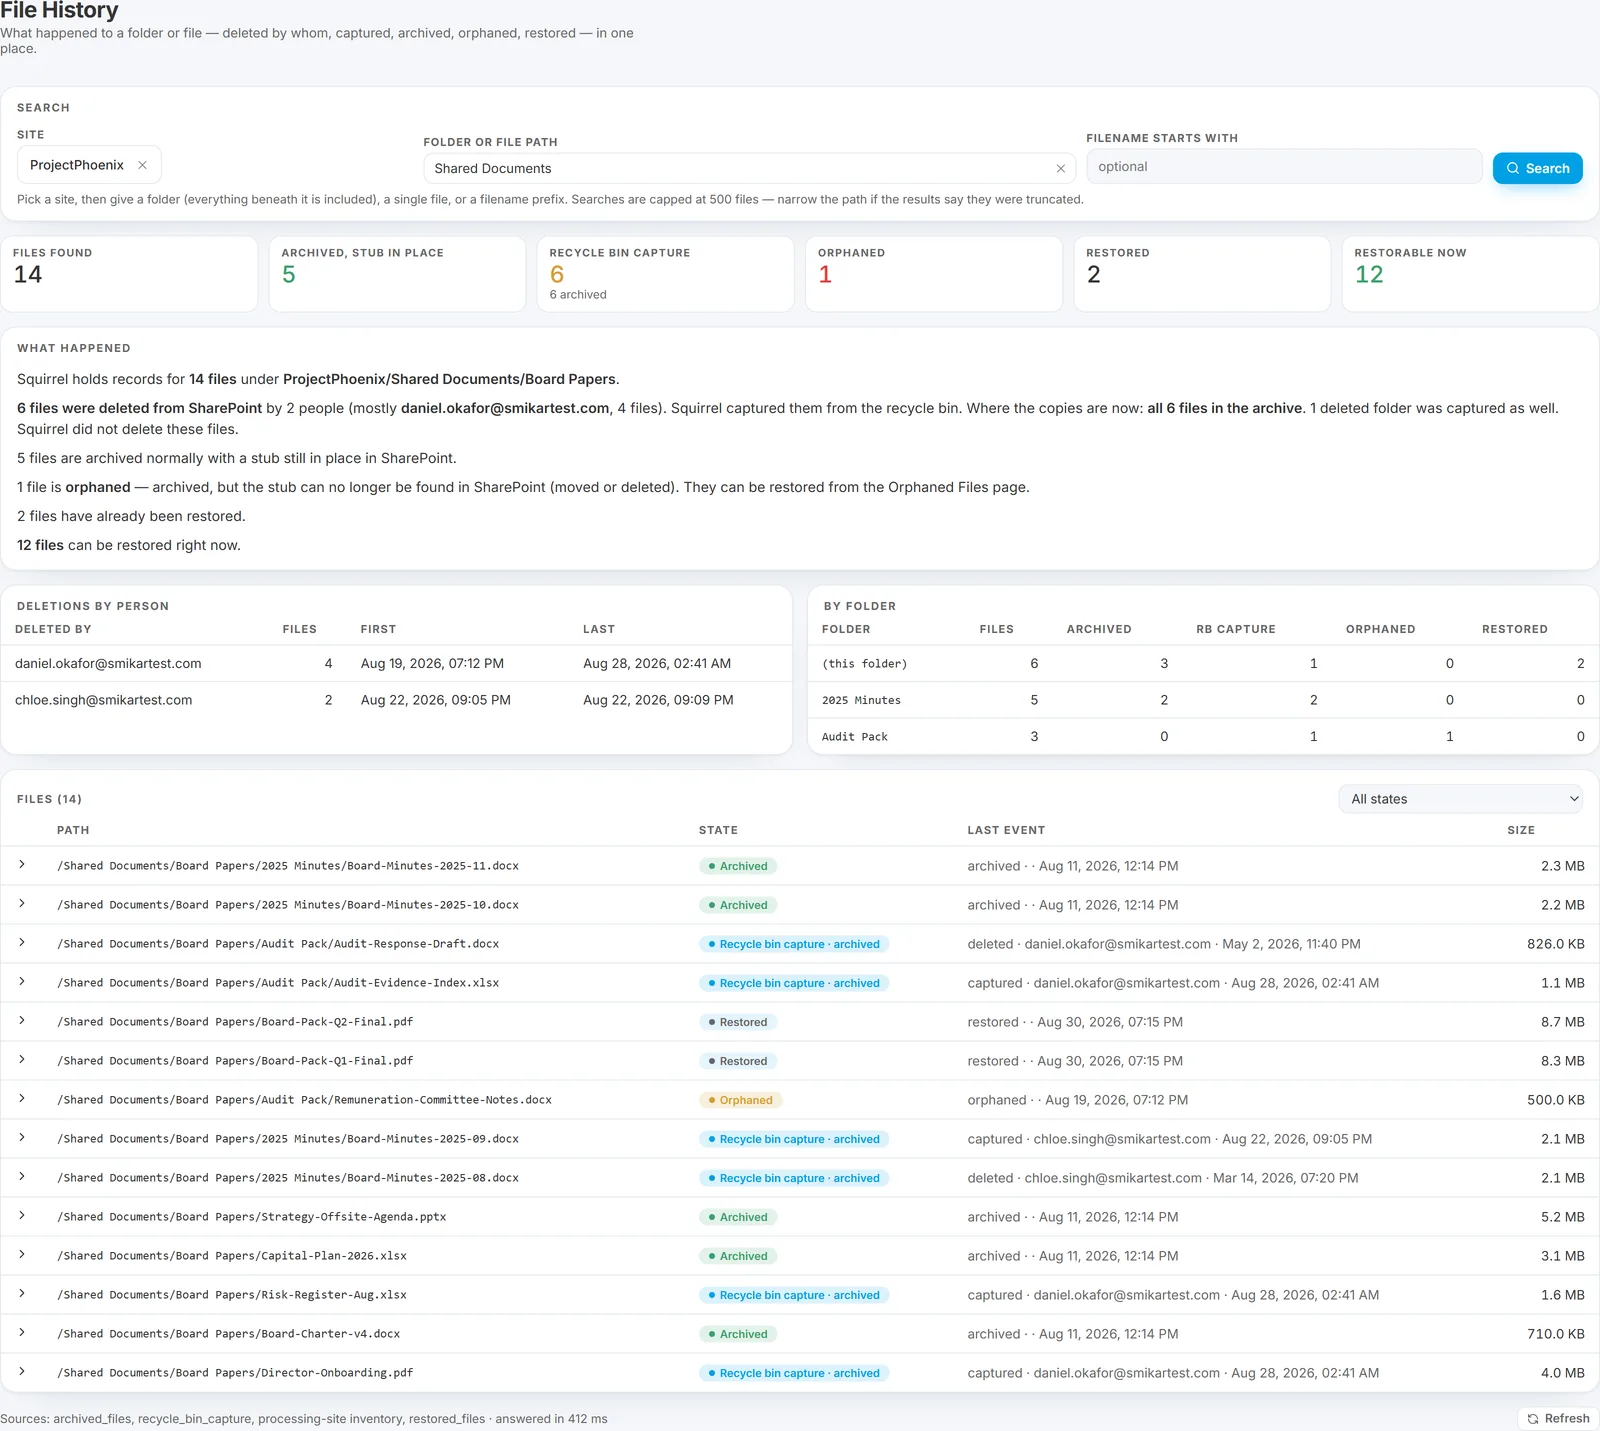This screenshot has width=1600, height=1431.
Task: Expand the Capital-Plan-2026.xlsx row
Action: click(22, 1255)
